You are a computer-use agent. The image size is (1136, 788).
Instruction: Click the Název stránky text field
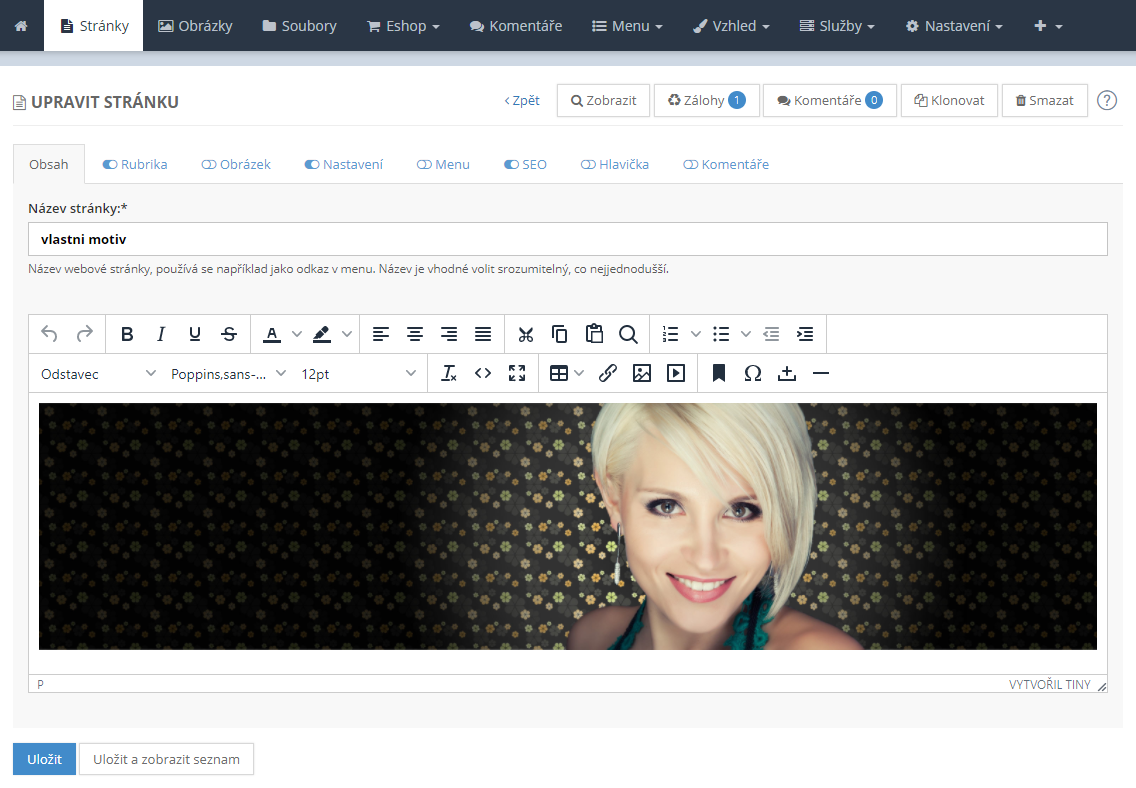click(568, 239)
